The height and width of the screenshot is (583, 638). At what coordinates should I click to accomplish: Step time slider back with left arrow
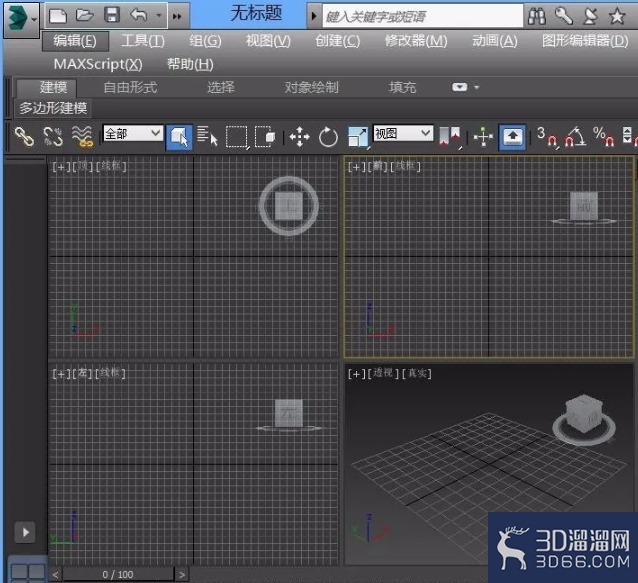(x=56, y=574)
